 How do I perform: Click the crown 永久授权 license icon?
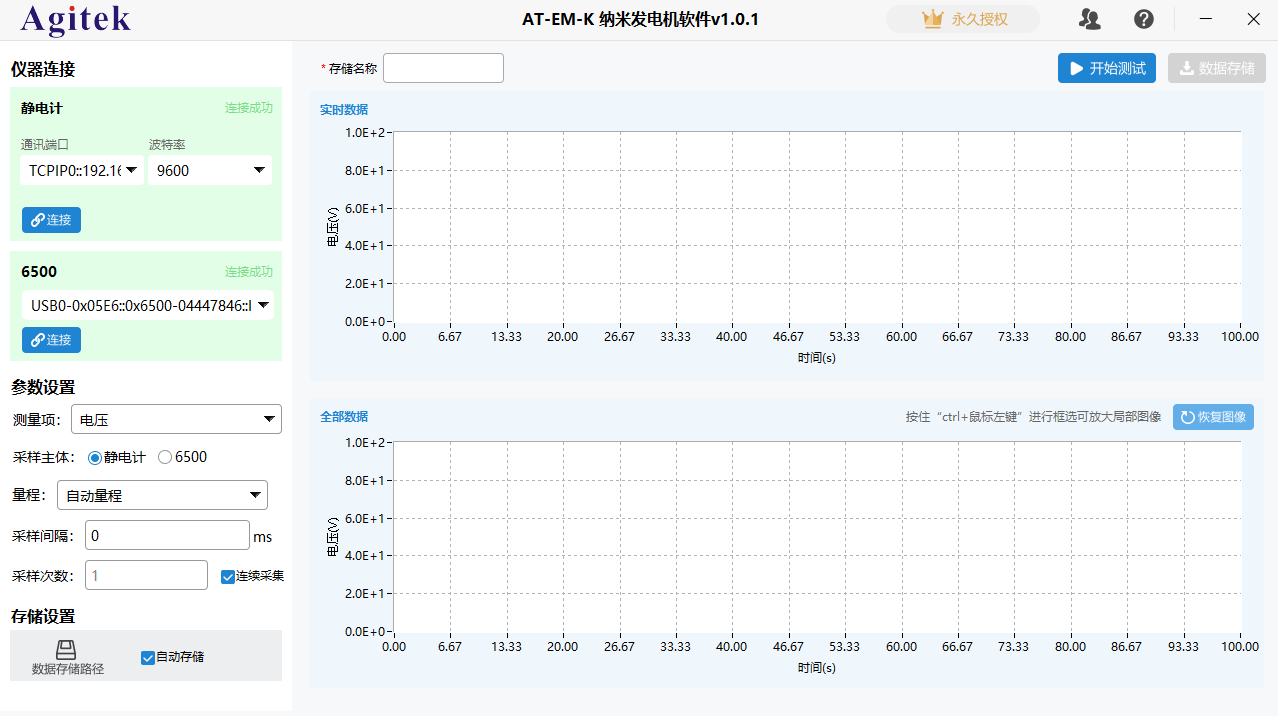pos(935,18)
